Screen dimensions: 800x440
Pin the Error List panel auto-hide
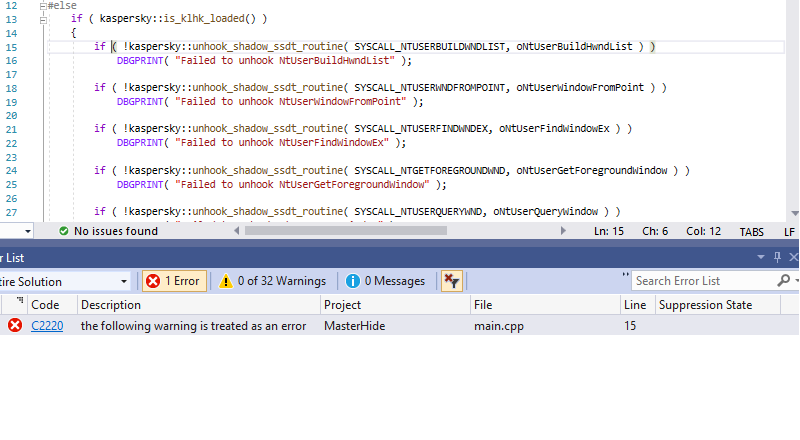[x=777, y=257]
